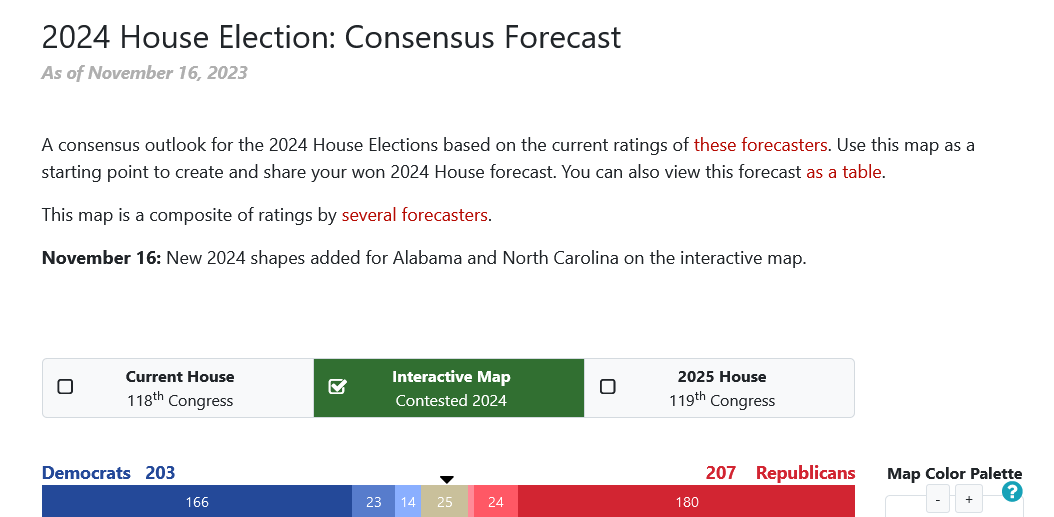This screenshot has width=1054, height=517.
Task: Click the tan 25 toss-up segment
Action: [444, 502]
